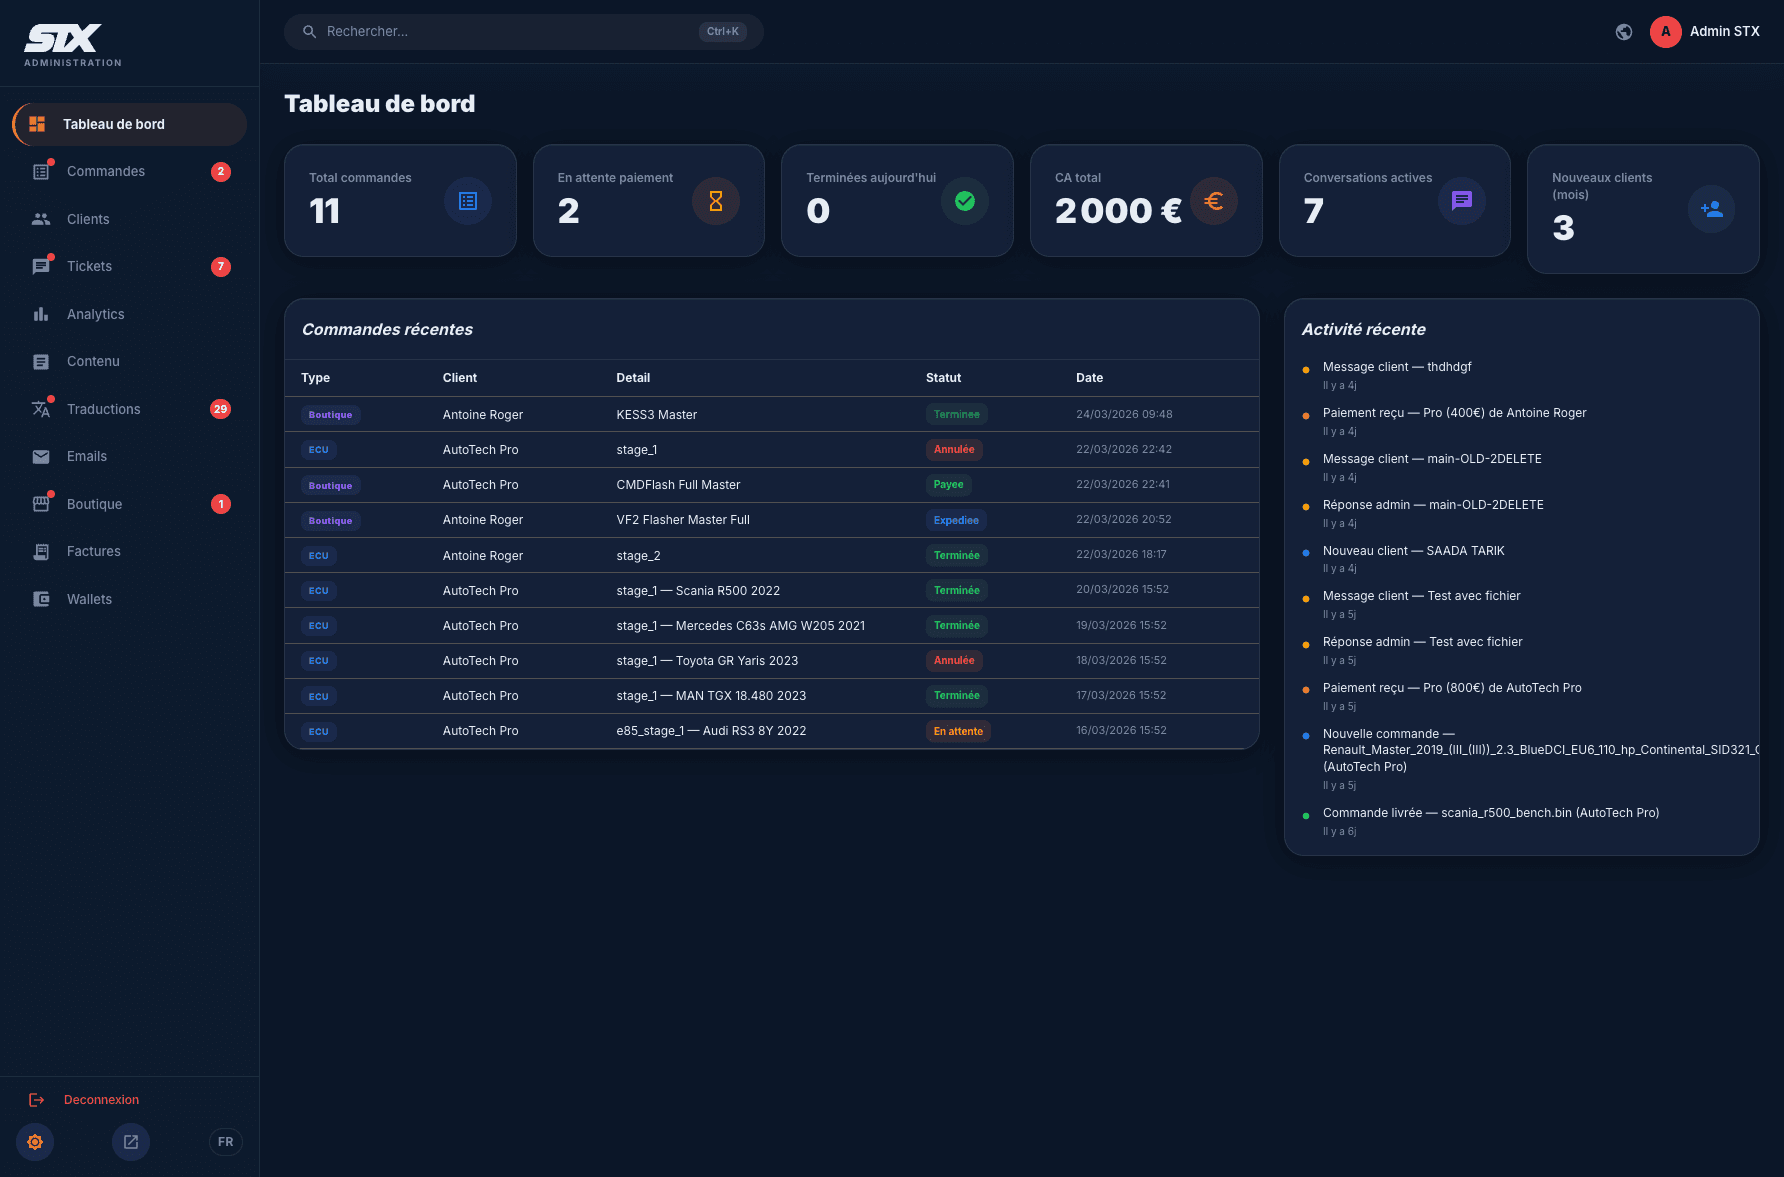Image resolution: width=1784 pixels, height=1177 pixels.
Task: Click the Emails envelope icon
Action: [41, 457]
